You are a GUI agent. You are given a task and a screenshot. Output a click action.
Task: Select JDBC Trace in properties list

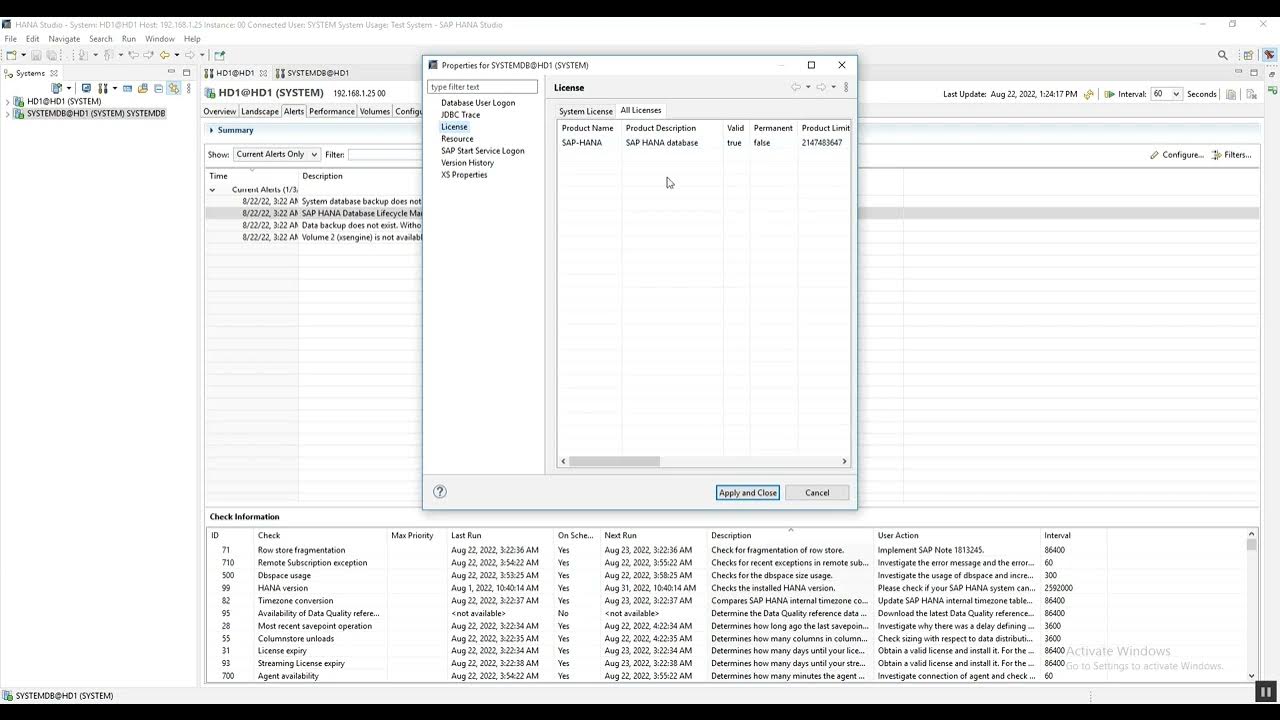[461, 115]
